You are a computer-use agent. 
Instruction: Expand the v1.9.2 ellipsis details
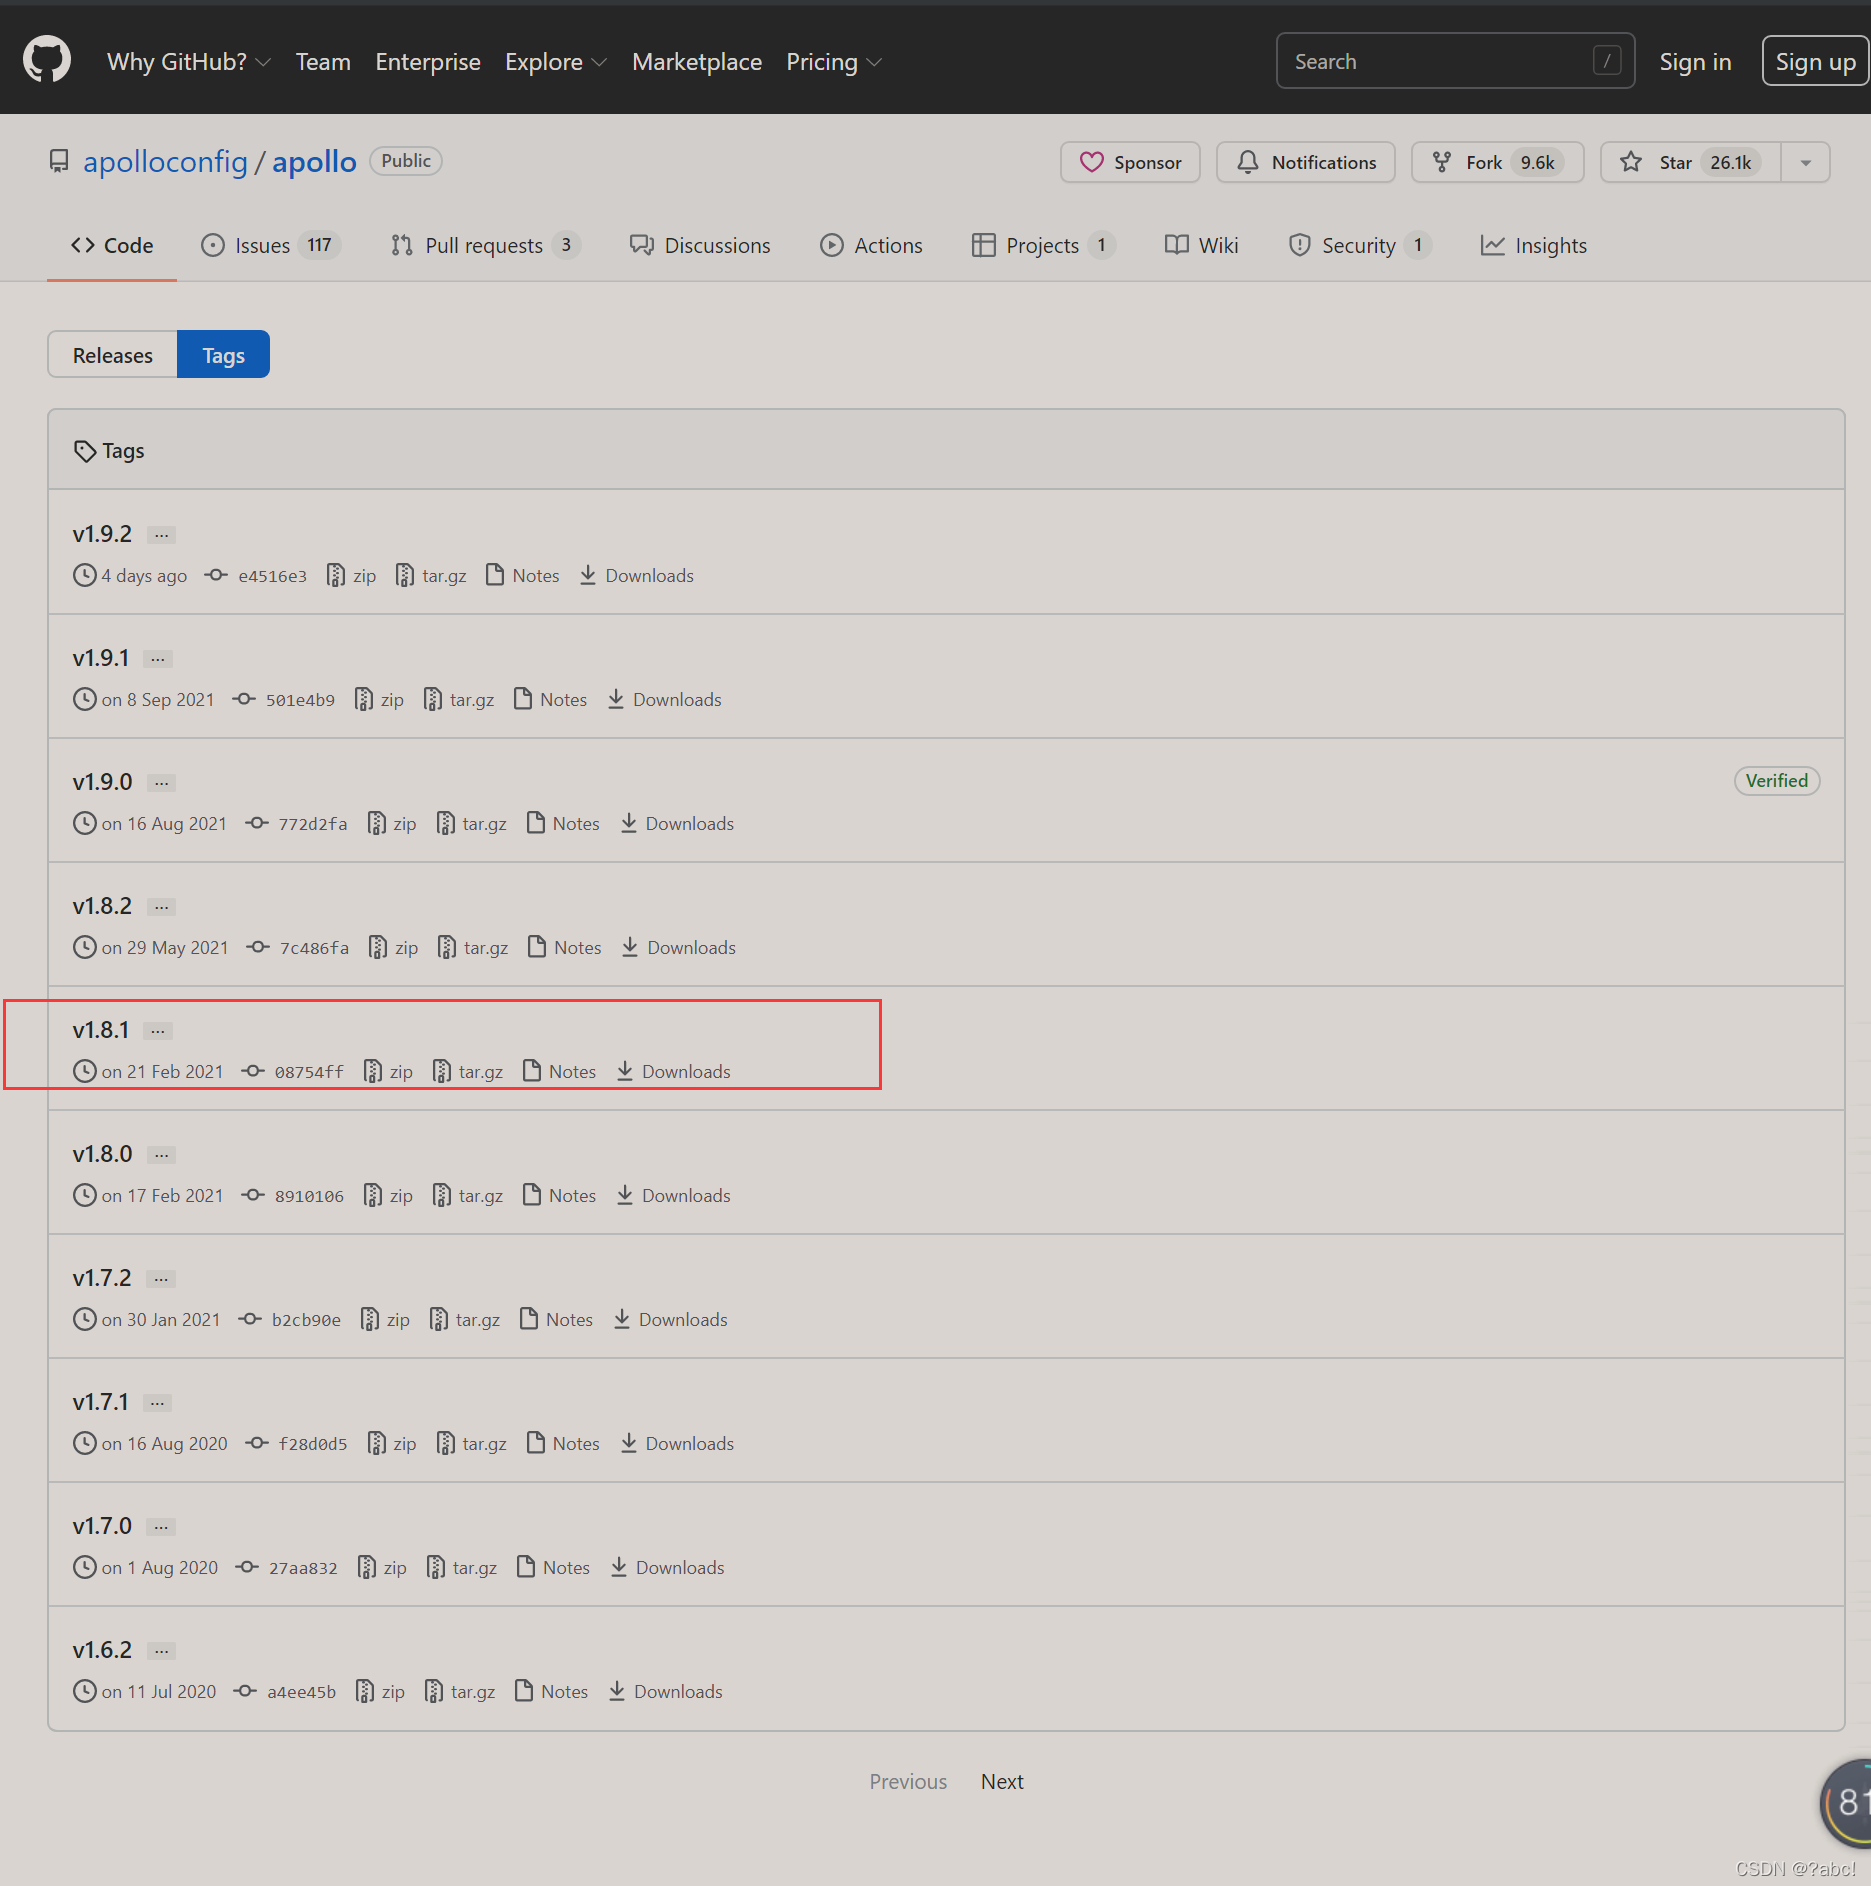(x=161, y=535)
